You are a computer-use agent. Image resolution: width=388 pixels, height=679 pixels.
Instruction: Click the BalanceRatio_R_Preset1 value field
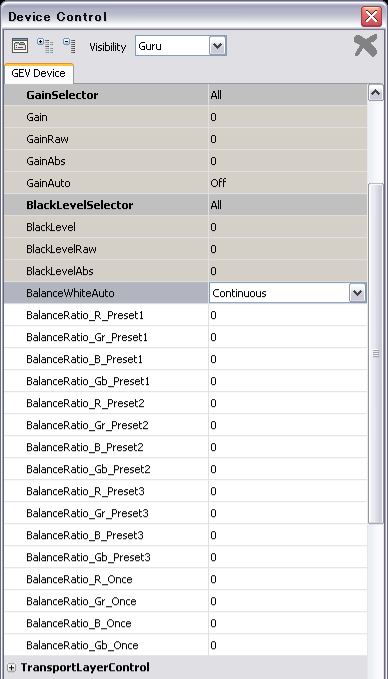288,315
